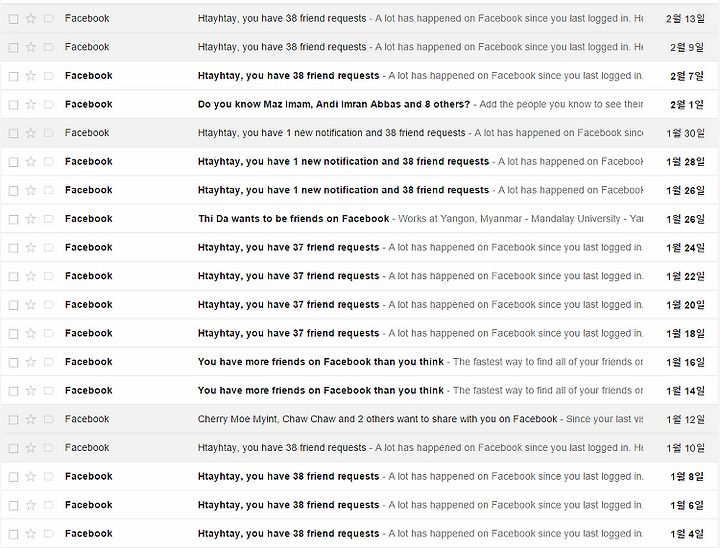Tick the checkbox for the 1월 24일 email
This screenshot has height=548, width=720.
coord(14,248)
